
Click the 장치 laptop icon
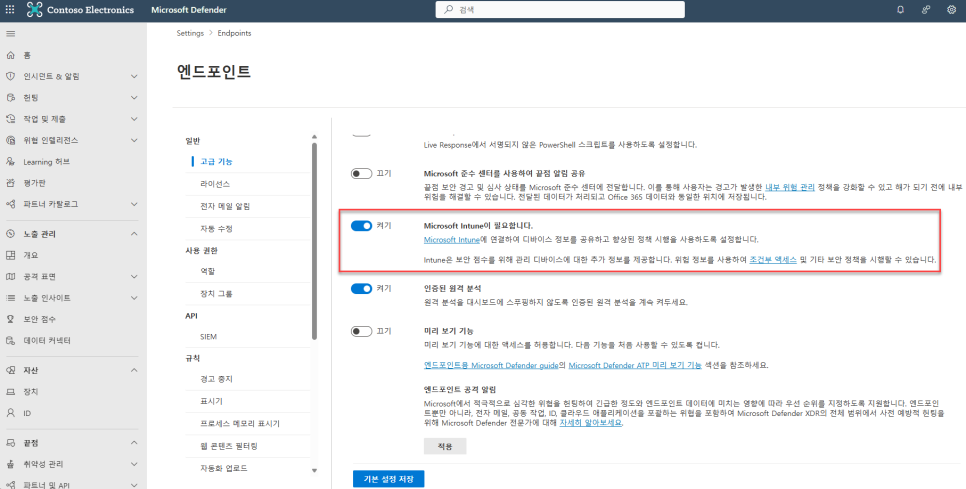[x=10, y=392]
